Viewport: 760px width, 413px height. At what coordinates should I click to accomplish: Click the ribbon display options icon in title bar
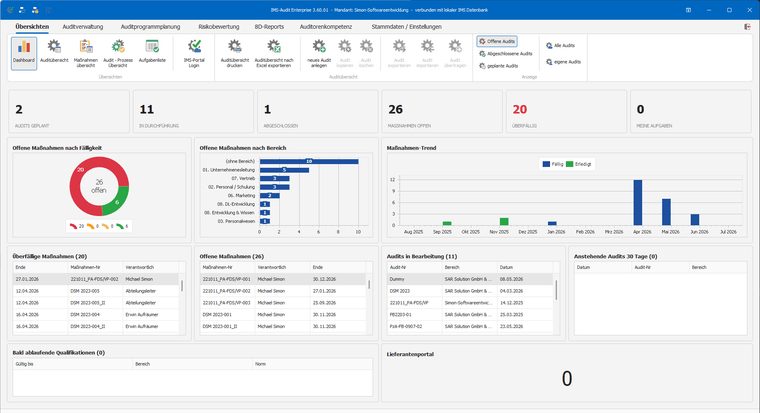point(688,10)
